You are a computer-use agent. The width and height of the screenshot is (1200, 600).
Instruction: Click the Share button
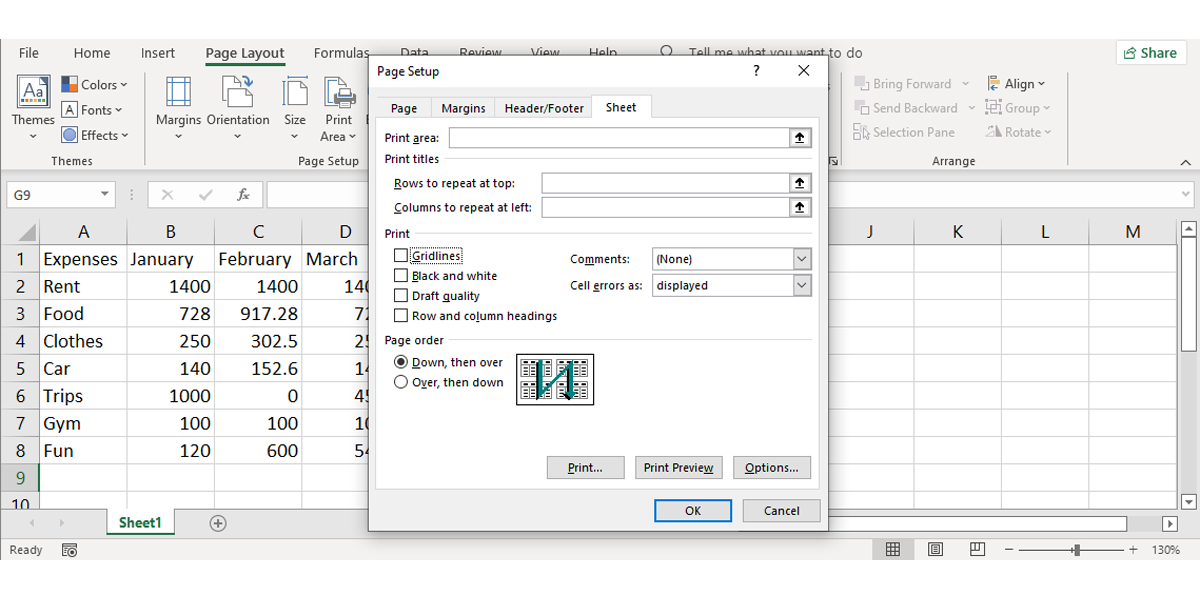[1150, 53]
